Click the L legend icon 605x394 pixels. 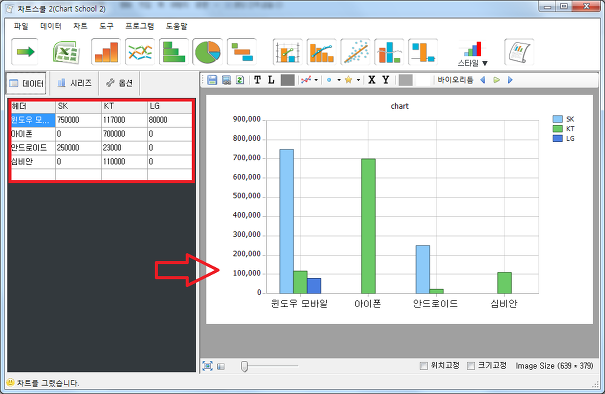[x=271, y=80]
